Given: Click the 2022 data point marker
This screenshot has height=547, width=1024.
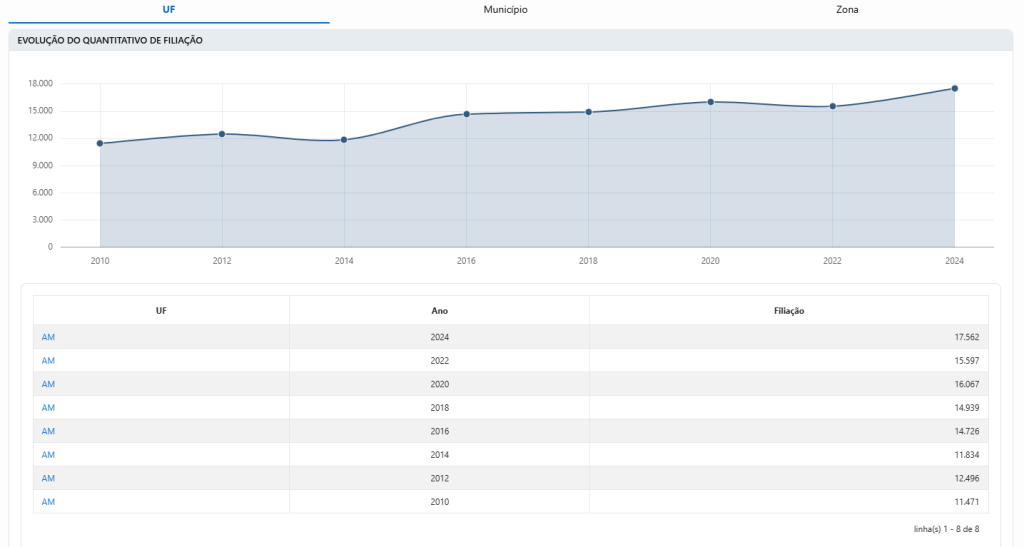Looking at the screenshot, I should (x=833, y=106).
